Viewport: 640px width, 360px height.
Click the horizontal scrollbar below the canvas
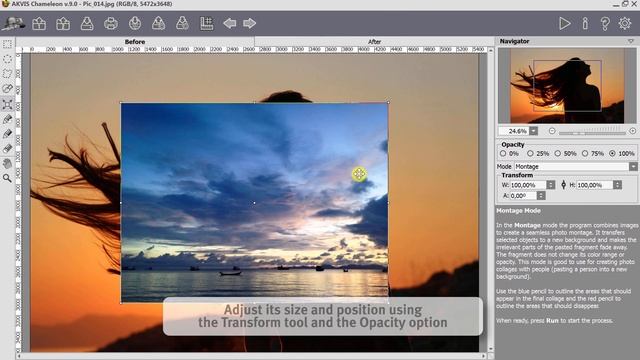(251, 356)
